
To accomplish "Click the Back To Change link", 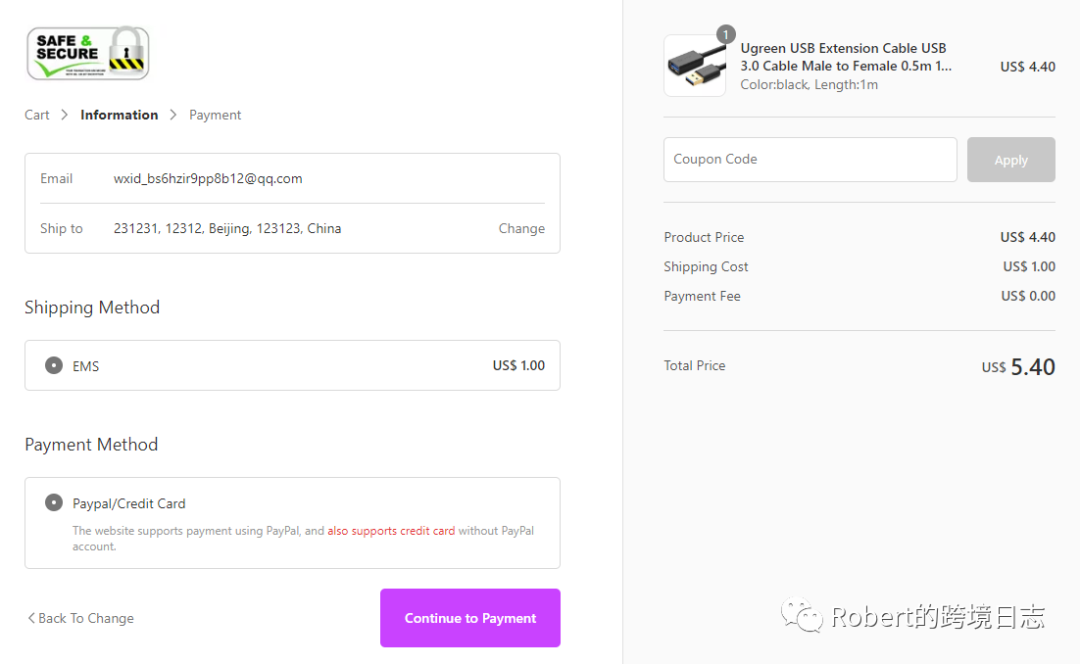I will tap(86, 618).
